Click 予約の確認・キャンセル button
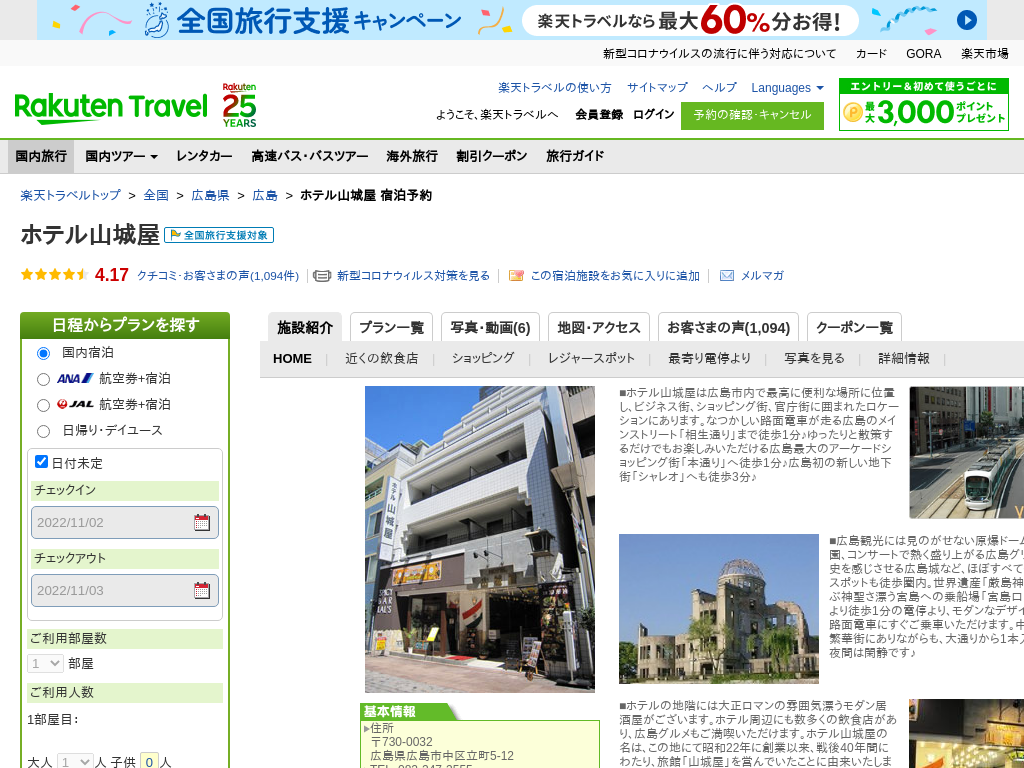 click(752, 116)
